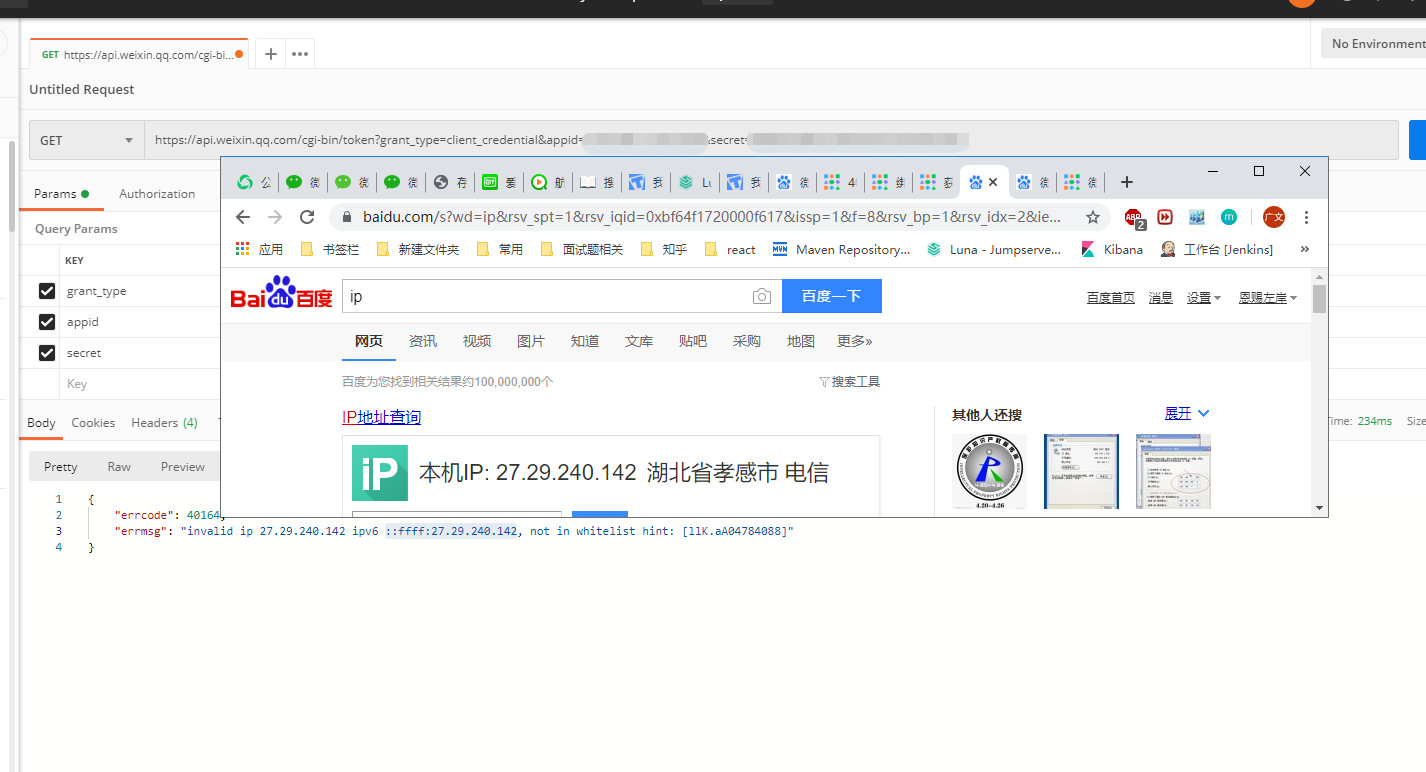Open the Headers (4) response tab
This screenshot has width=1426, height=772.
[x=164, y=422]
